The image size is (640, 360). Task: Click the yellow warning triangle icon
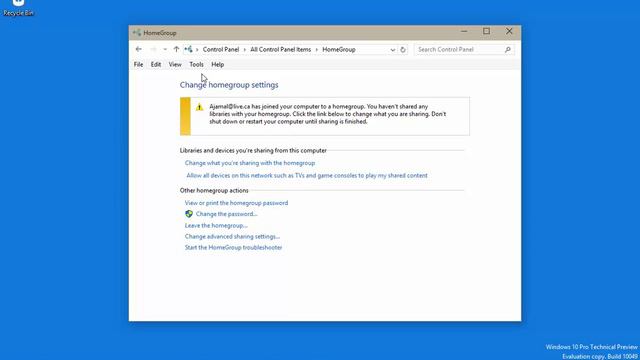pyautogui.click(x=199, y=107)
